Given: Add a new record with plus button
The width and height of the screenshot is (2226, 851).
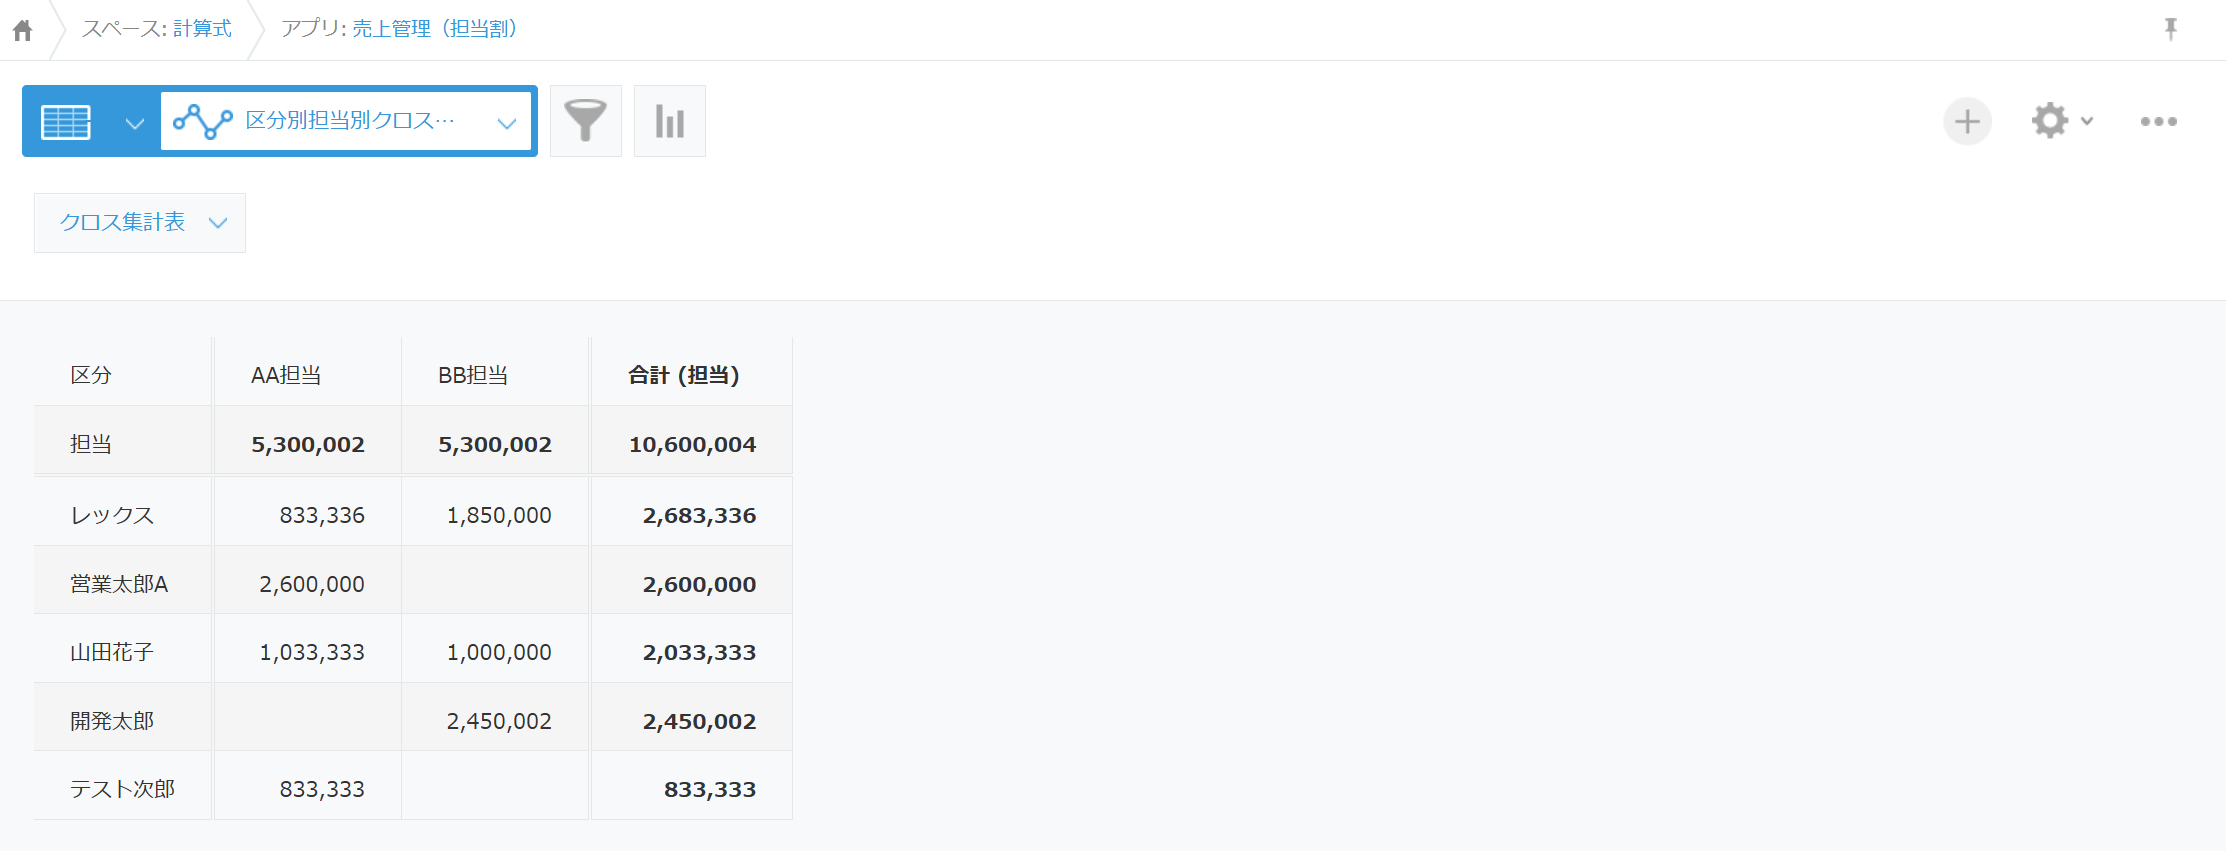Looking at the screenshot, I should pos(1968,122).
